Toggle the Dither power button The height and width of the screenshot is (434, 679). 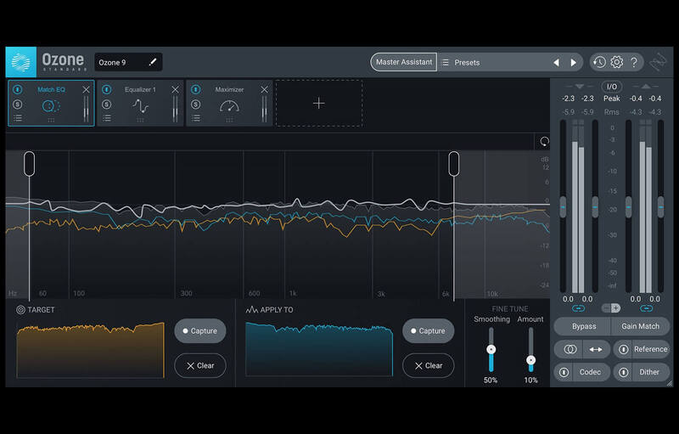(624, 372)
